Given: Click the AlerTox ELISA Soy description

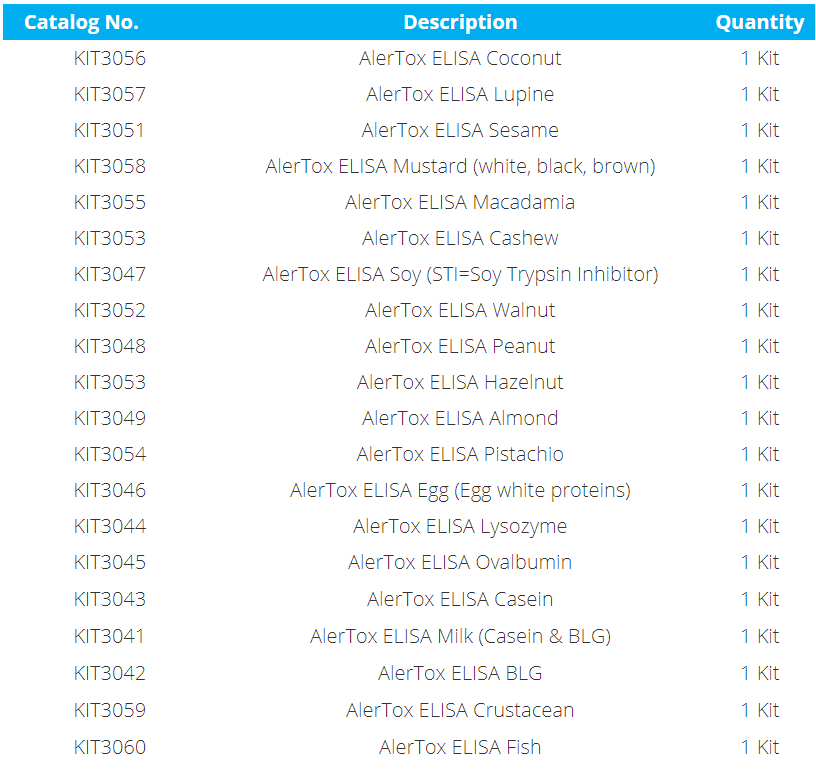Looking at the screenshot, I should click(x=460, y=274).
